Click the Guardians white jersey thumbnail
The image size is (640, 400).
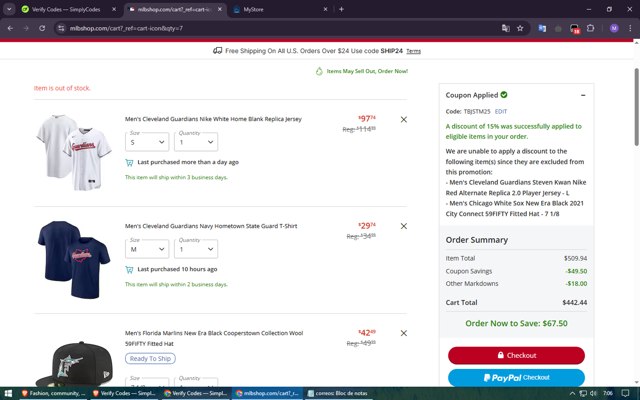click(x=74, y=152)
